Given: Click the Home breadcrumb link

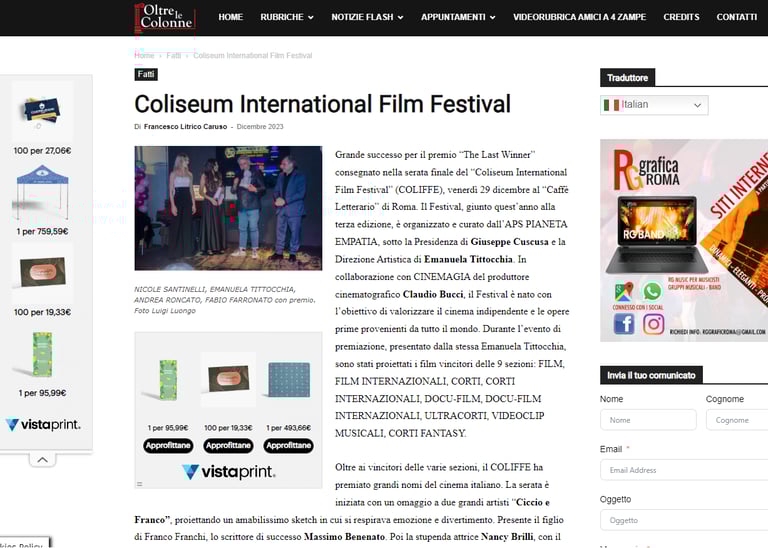Looking at the screenshot, I should [144, 55].
